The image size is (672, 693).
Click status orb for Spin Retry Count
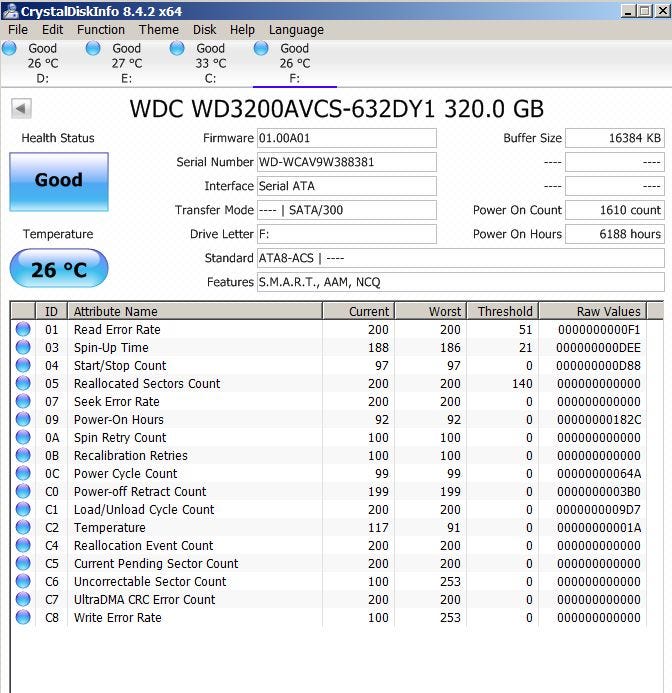23,438
